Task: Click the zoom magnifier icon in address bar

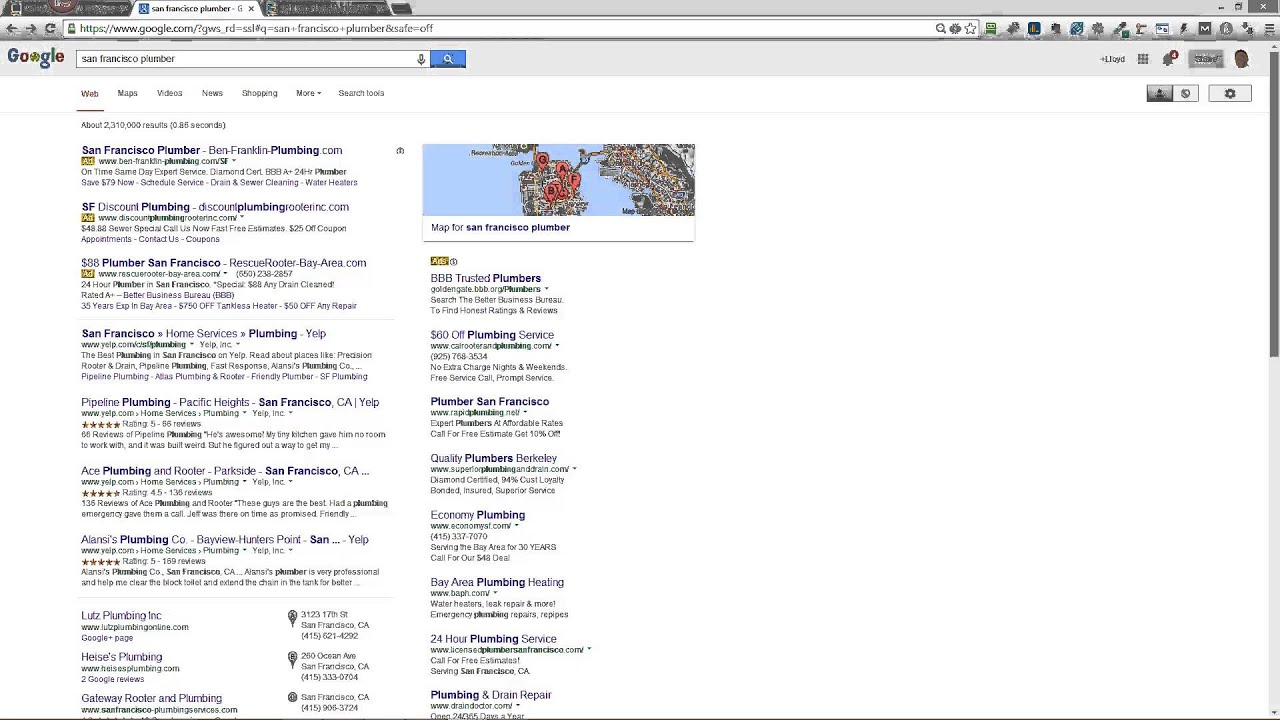Action: (x=940, y=29)
